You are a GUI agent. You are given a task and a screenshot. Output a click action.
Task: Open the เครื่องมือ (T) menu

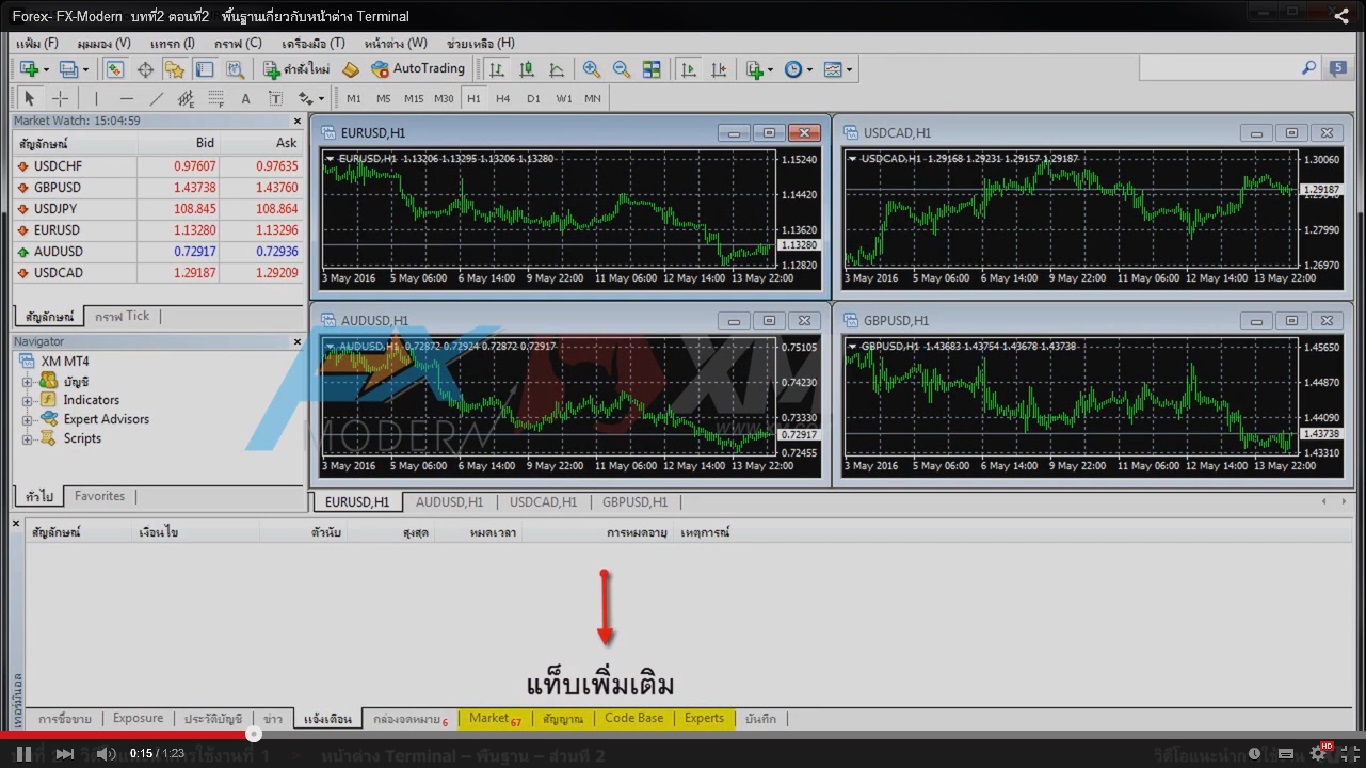313,43
